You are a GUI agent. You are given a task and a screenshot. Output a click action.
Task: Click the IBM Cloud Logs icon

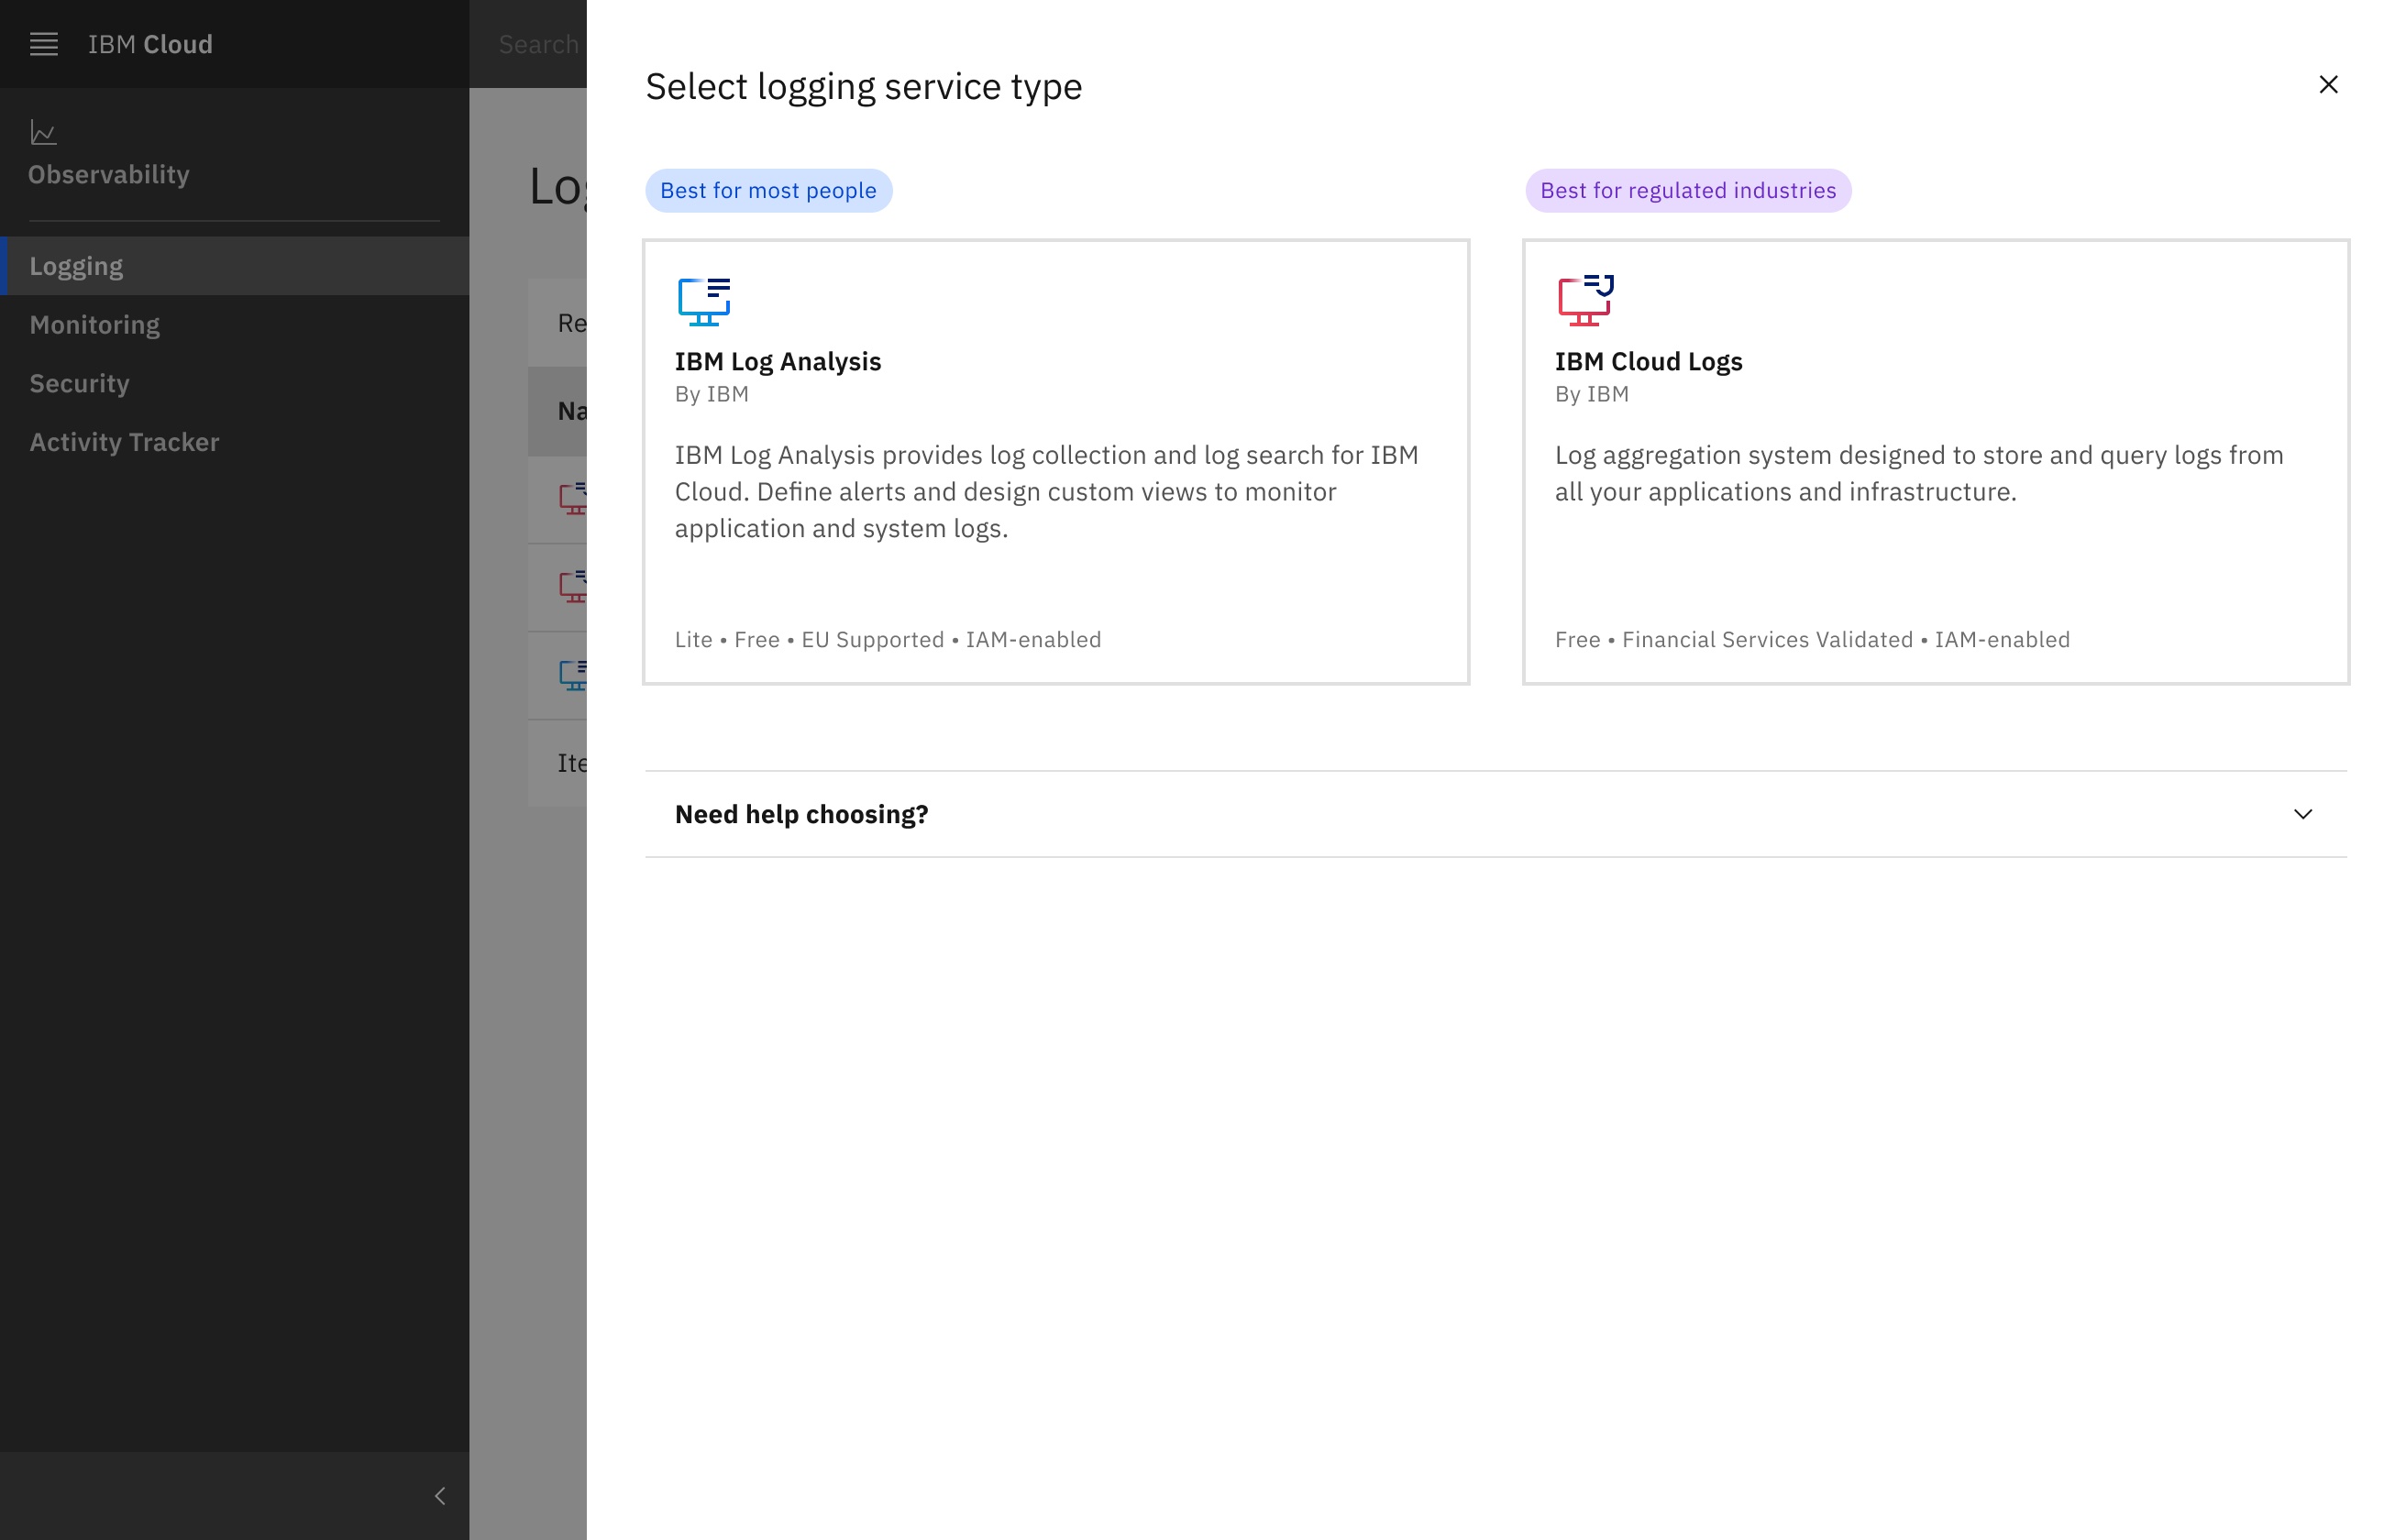pyautogui.click(x=1586, y=300)
